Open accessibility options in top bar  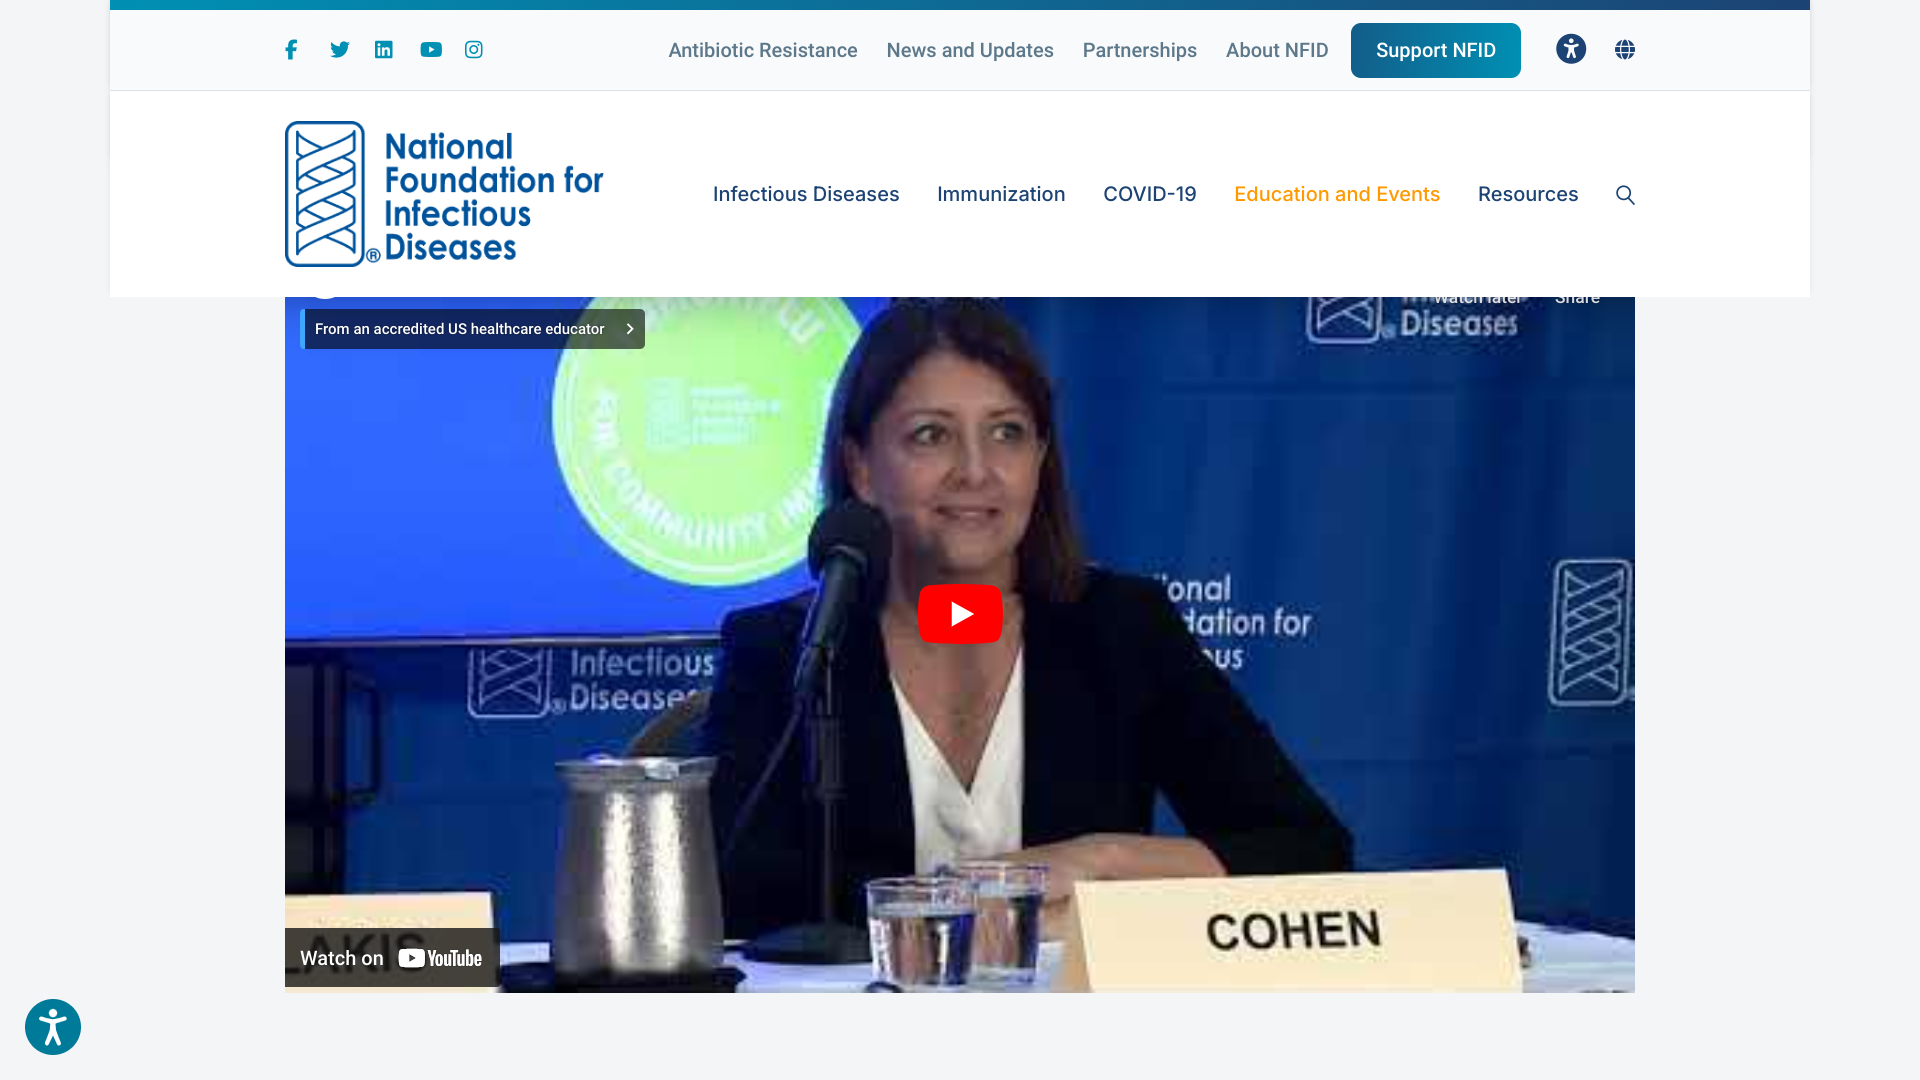tap(1571, 49)
